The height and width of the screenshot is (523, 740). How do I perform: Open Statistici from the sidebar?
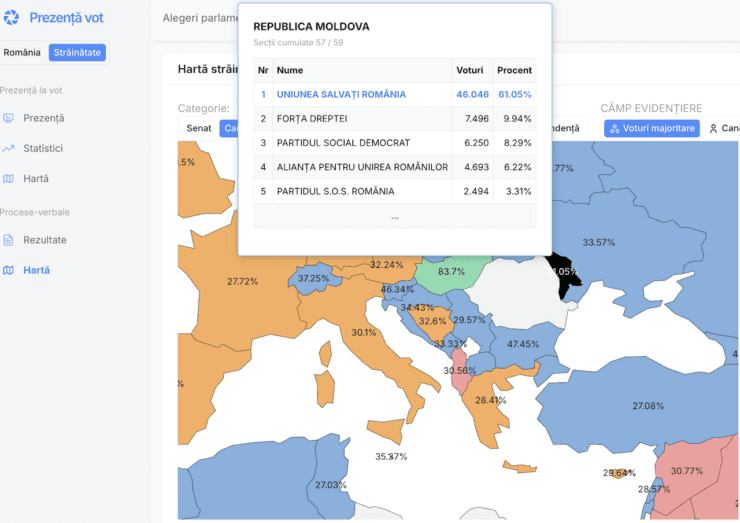43,148
